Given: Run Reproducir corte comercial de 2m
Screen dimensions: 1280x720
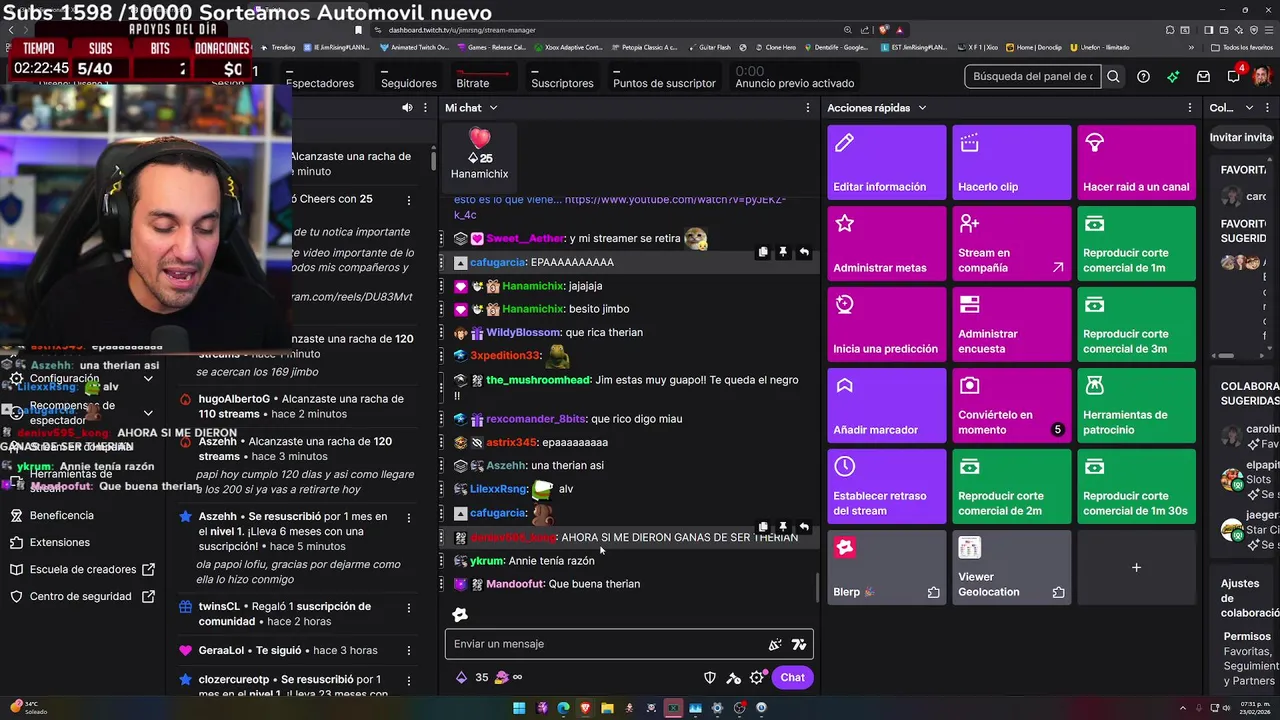Looking at the screenshot, I should tap(1011, 486).
